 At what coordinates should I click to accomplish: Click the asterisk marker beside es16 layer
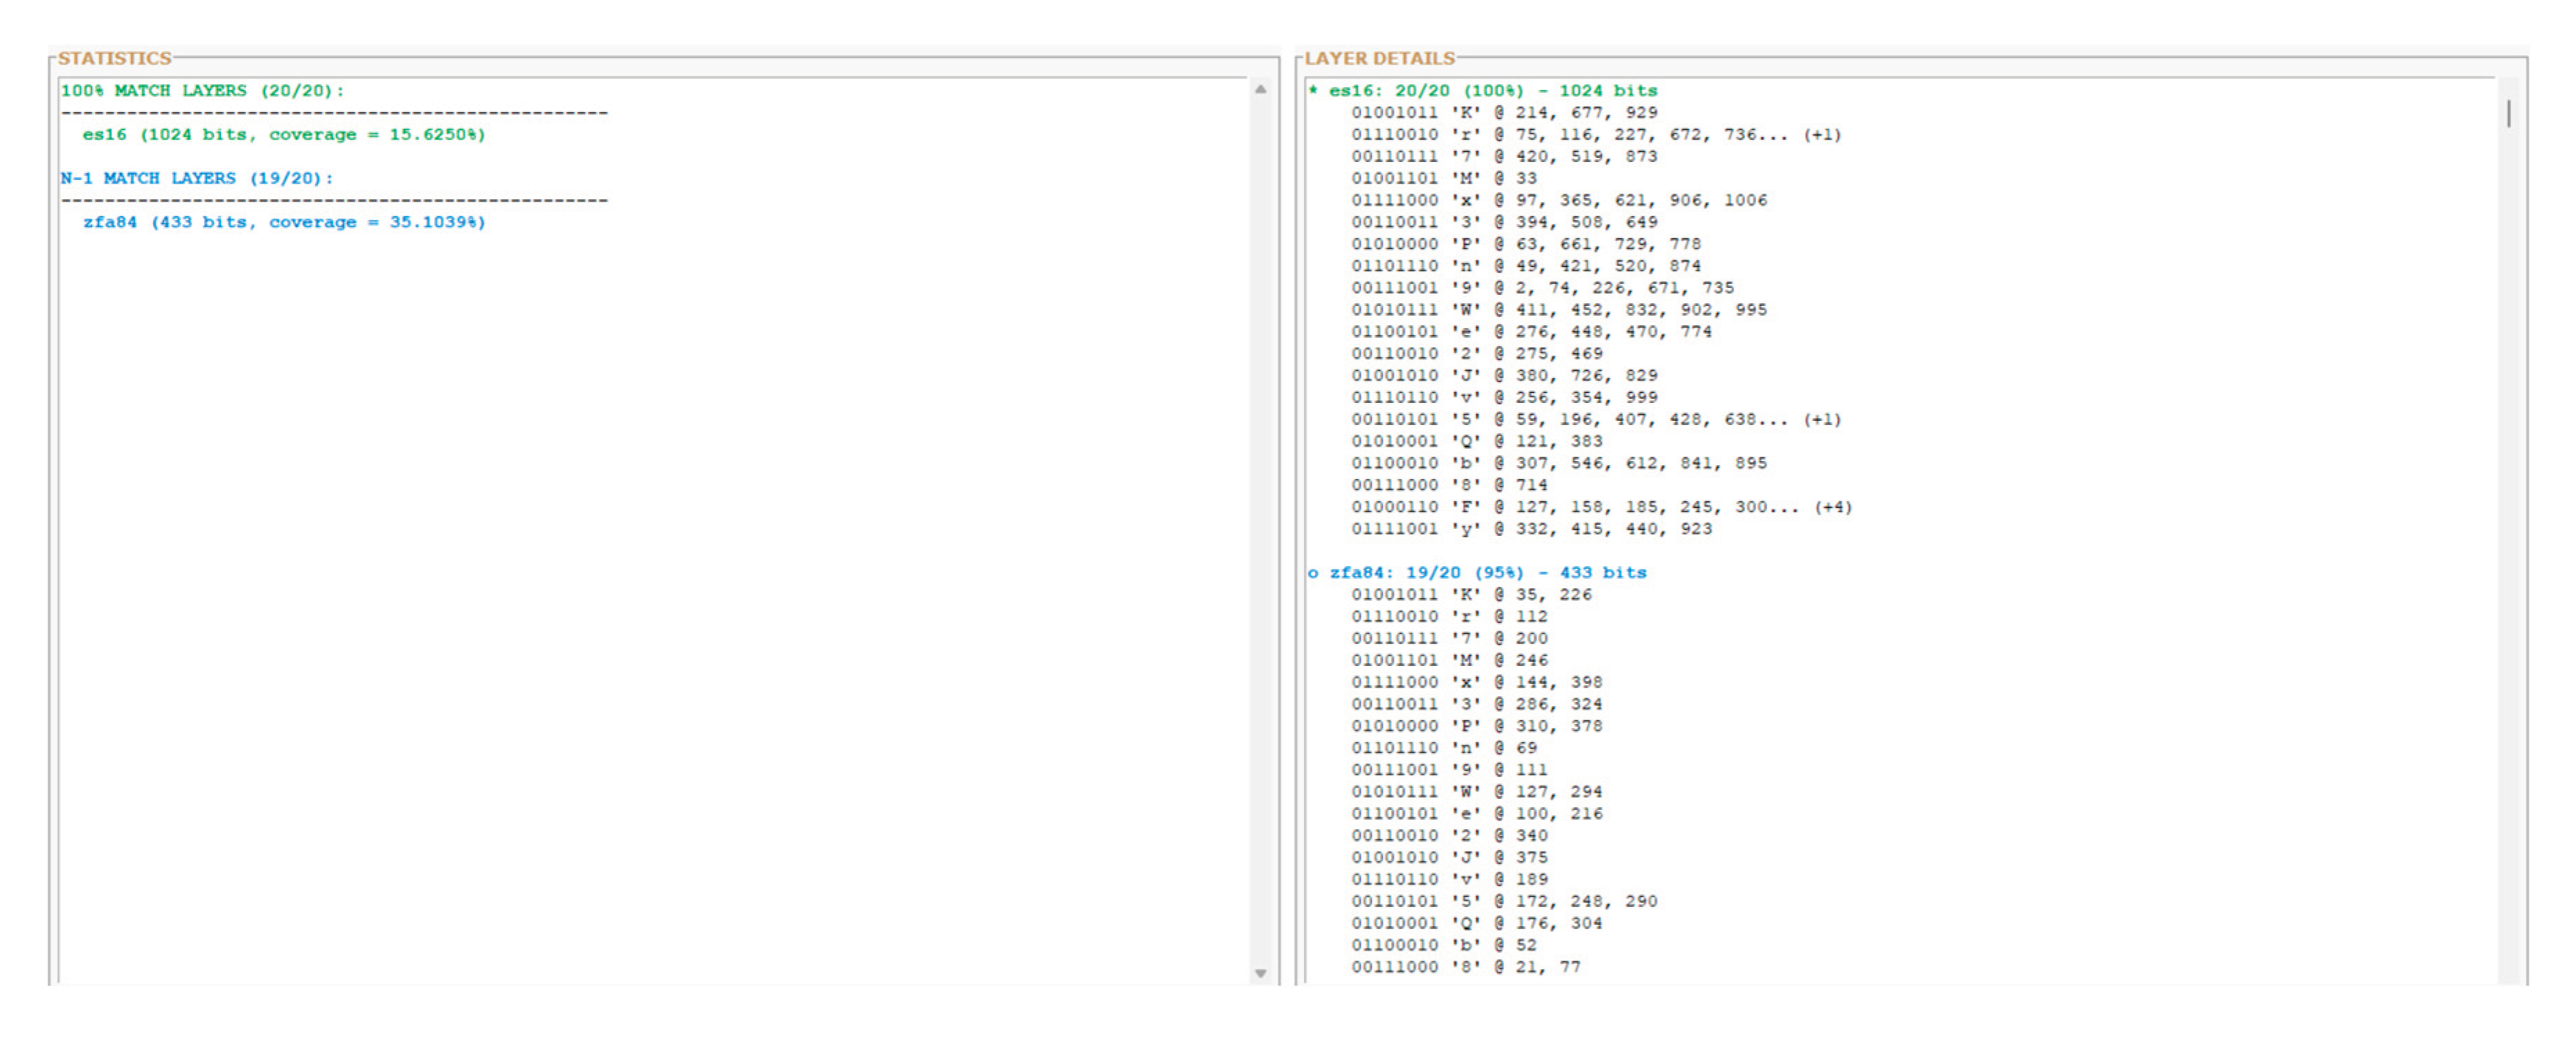coord(1313,90)
